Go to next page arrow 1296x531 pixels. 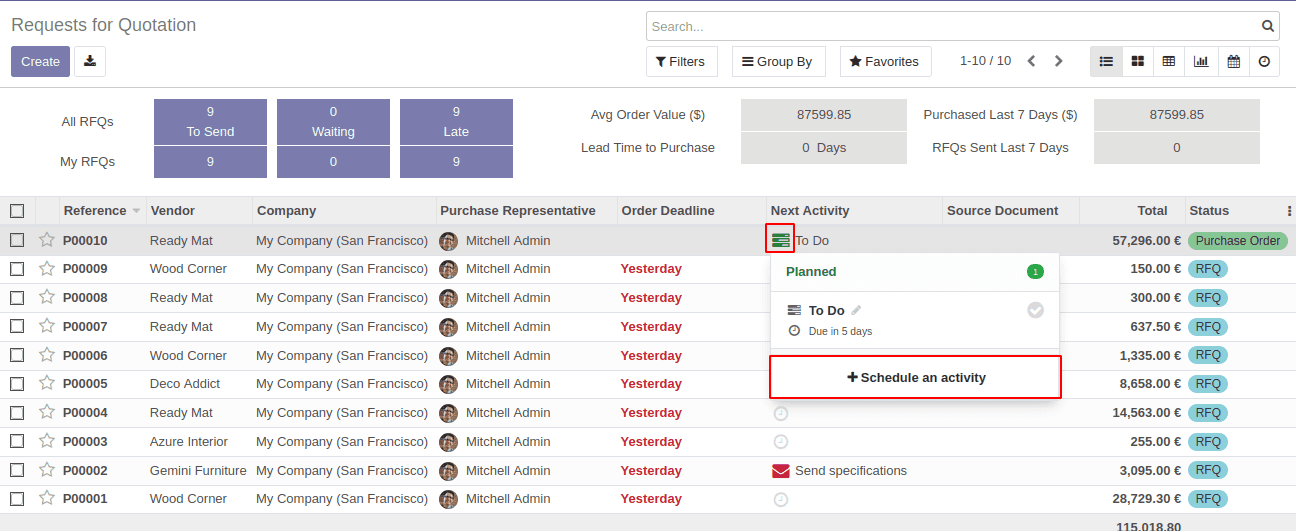pos(1059,61)
